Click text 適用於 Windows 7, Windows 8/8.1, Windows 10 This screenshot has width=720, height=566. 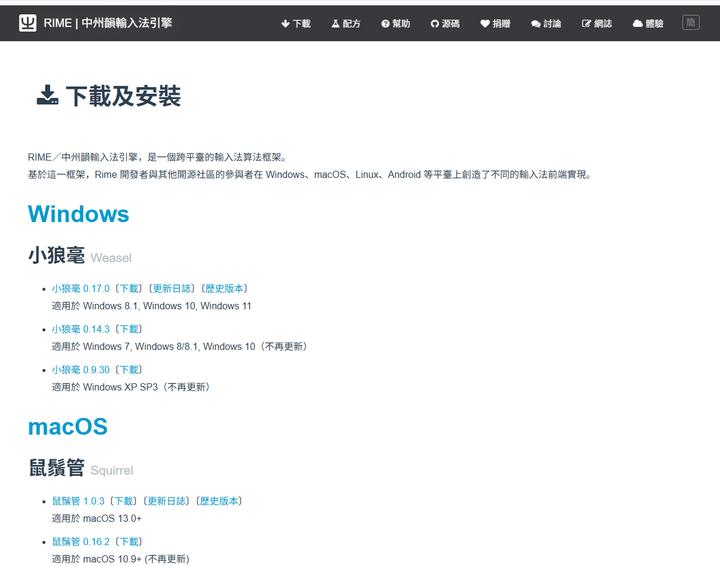pyautogui.click(x=153, y=346)
